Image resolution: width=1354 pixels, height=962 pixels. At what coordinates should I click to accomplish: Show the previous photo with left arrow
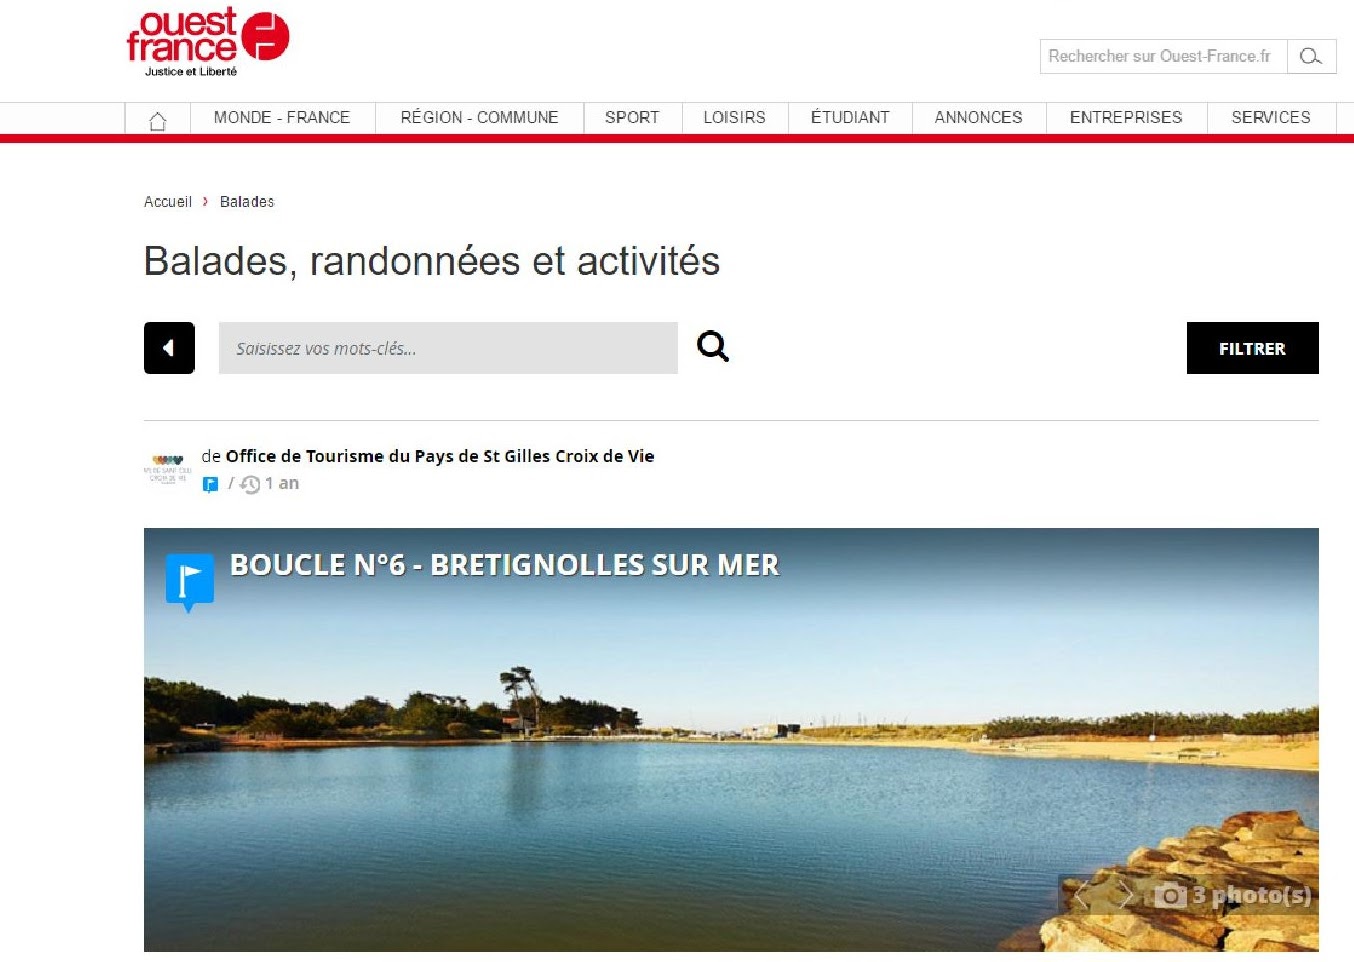pyautogui.click(x=1080, y=894)
